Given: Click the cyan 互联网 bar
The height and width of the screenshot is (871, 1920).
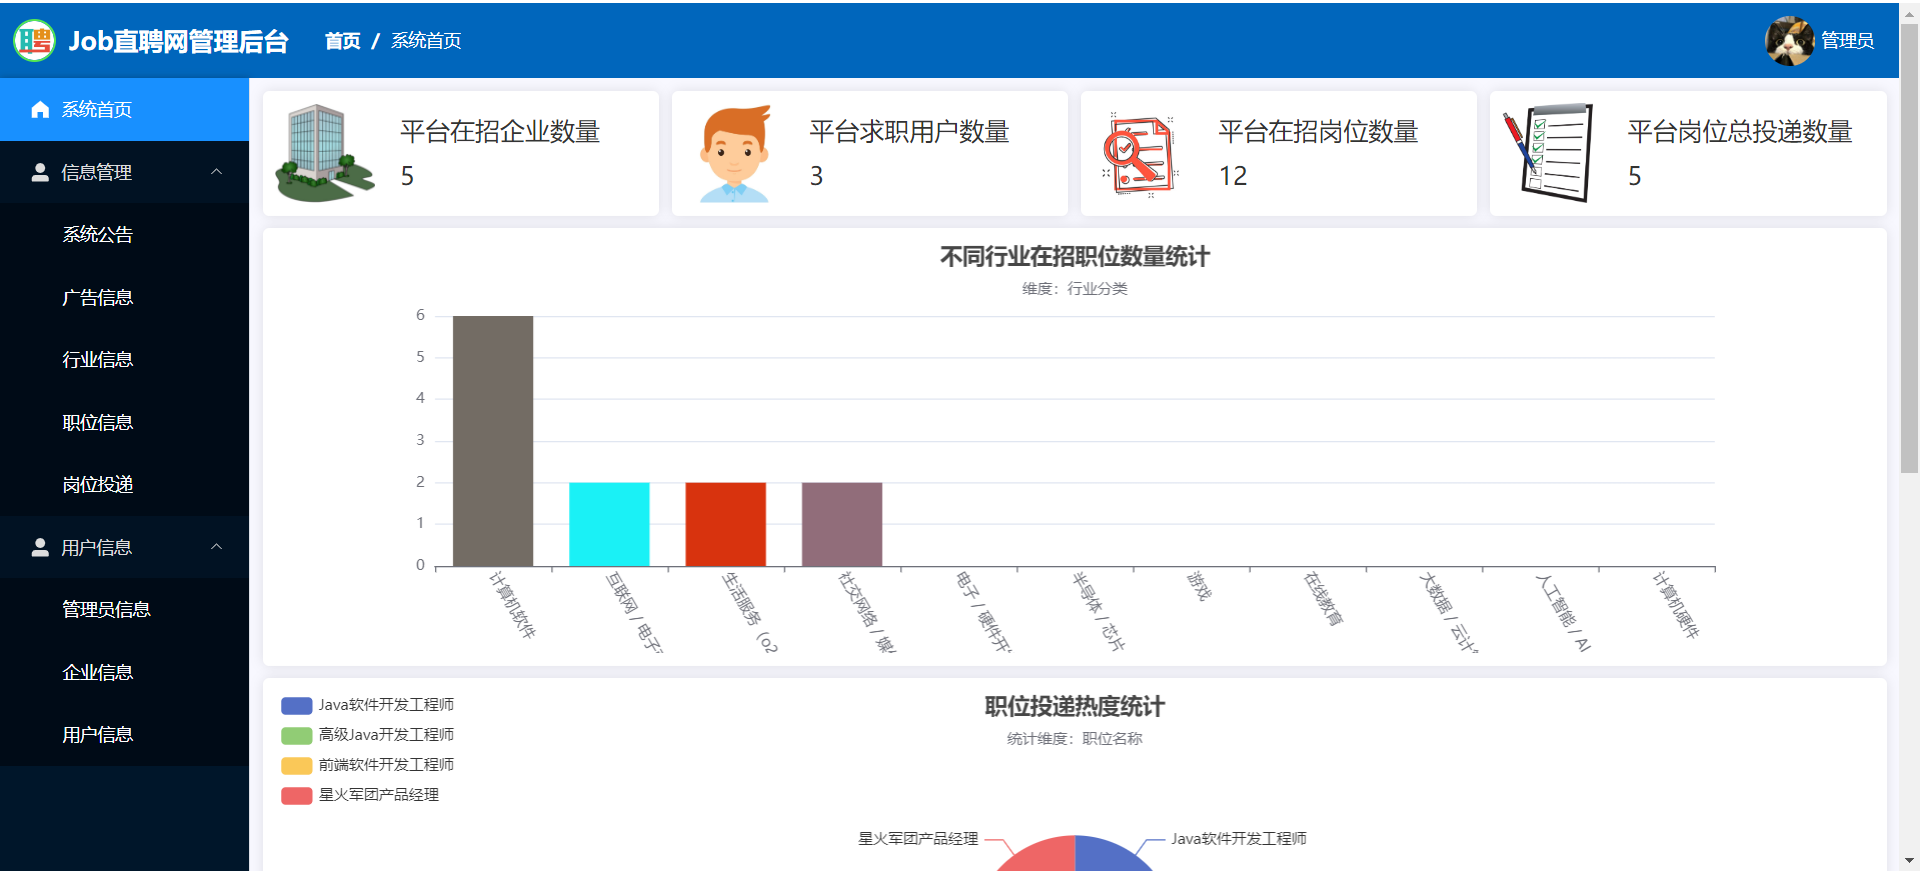Looking at the screenshot, I should [x=609, y=524].
